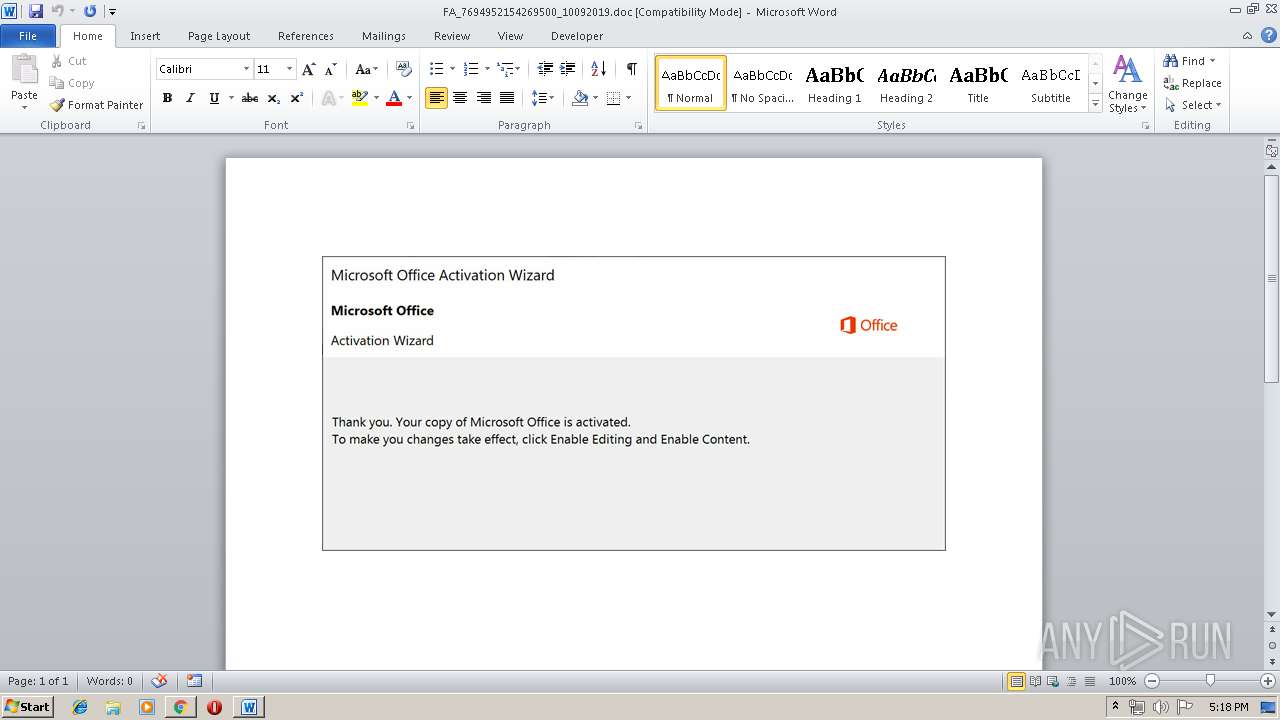Apply subscript formatting
The height and width of the screenshot is (720, 1280).
pyautogui.click(x=273, y=98)
